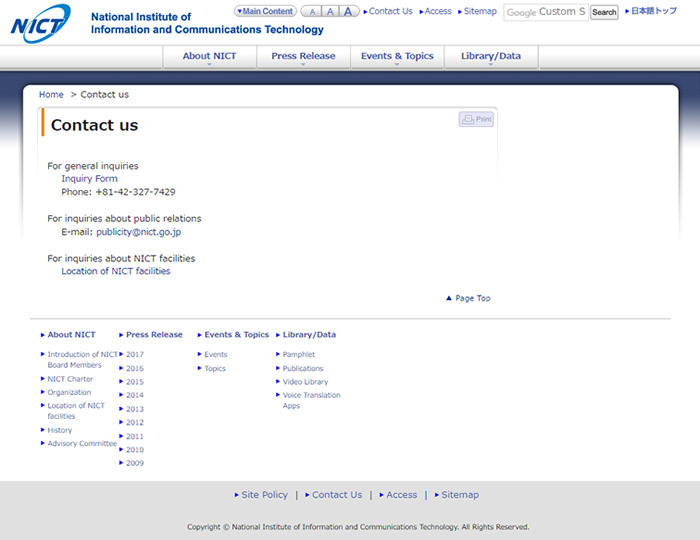700x540 pixels.
Task: Click the National Institute of Information title
Action: coord(207,23)
